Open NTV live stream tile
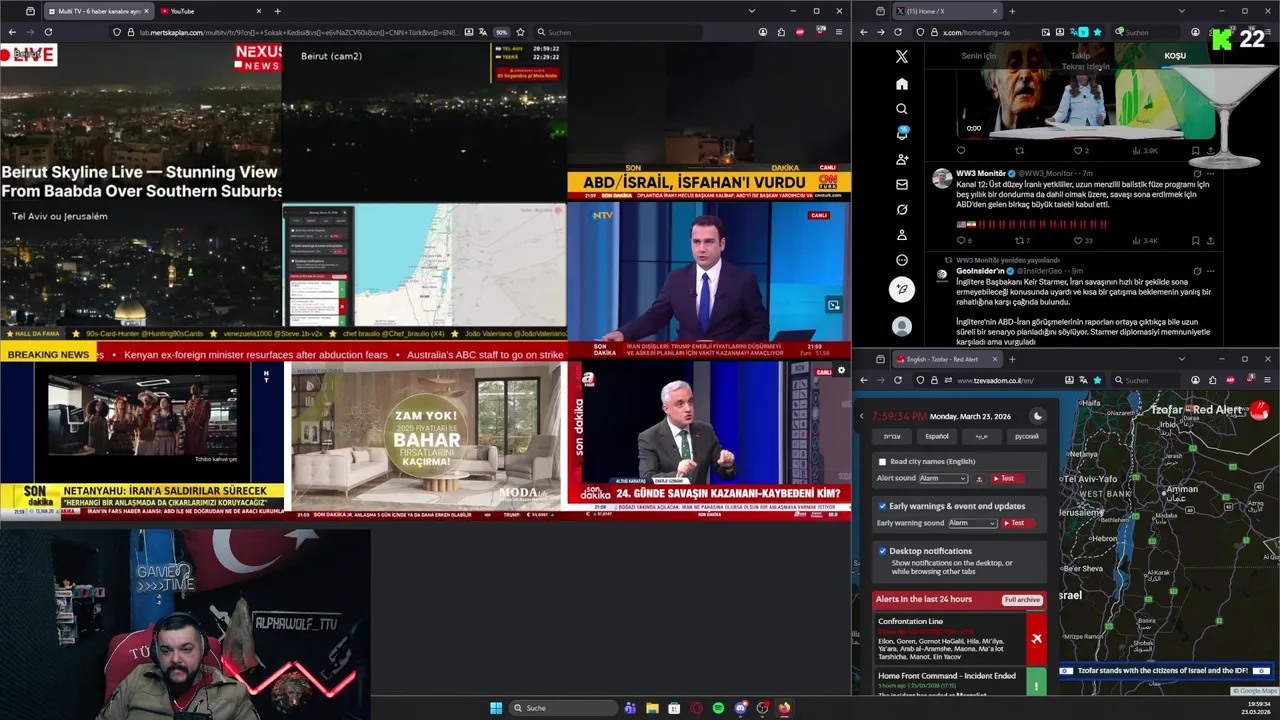 point(708,280)
